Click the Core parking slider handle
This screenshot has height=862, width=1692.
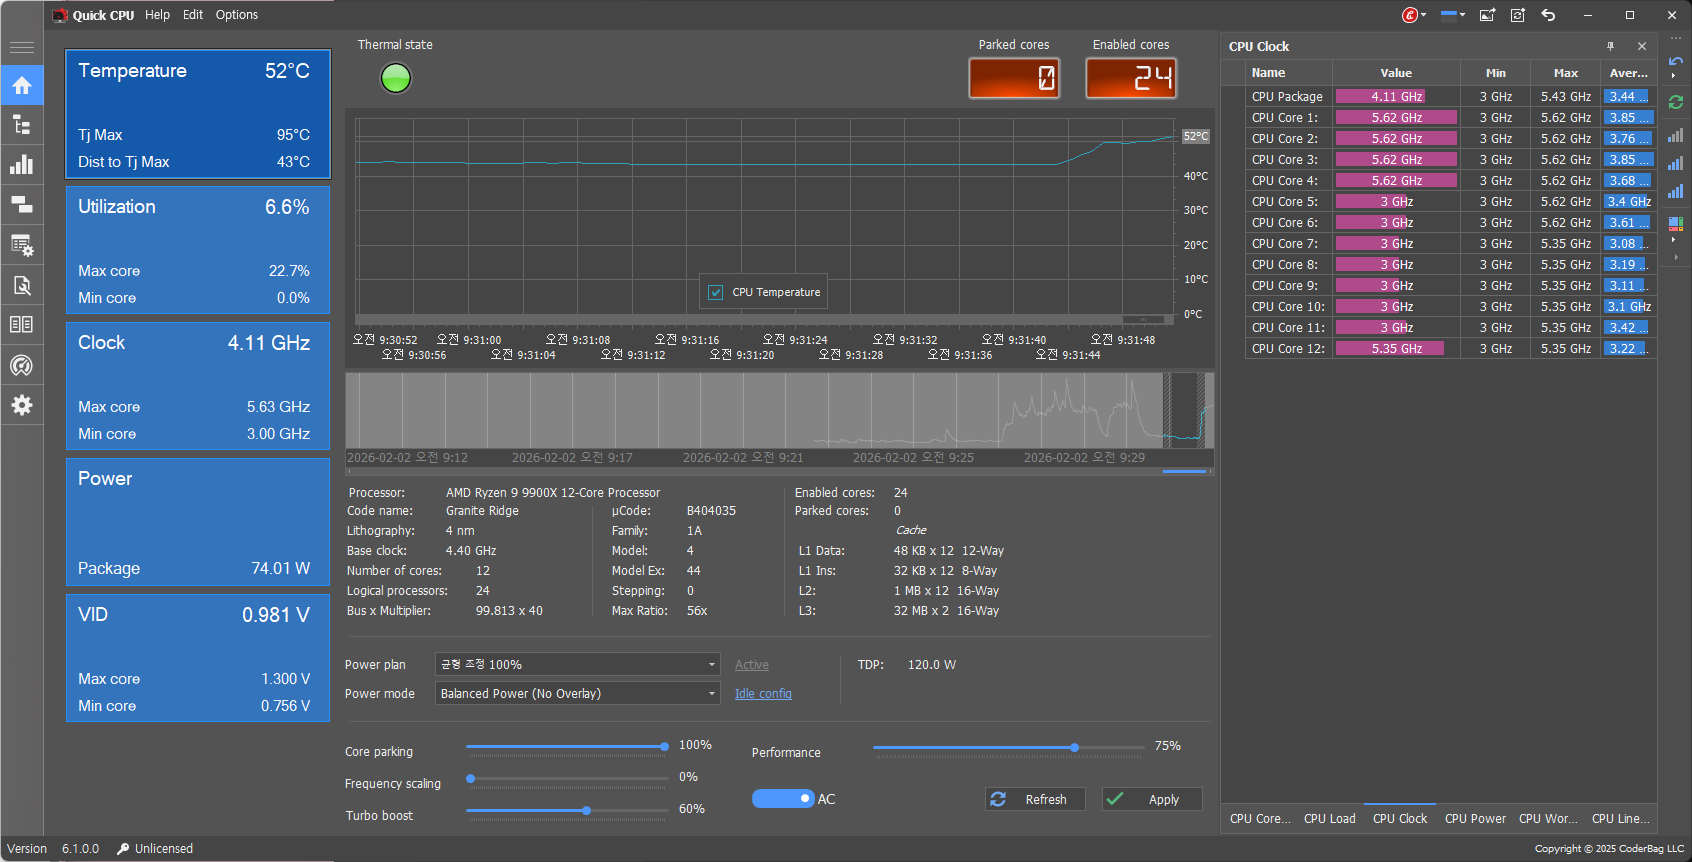tap(664, 746)
